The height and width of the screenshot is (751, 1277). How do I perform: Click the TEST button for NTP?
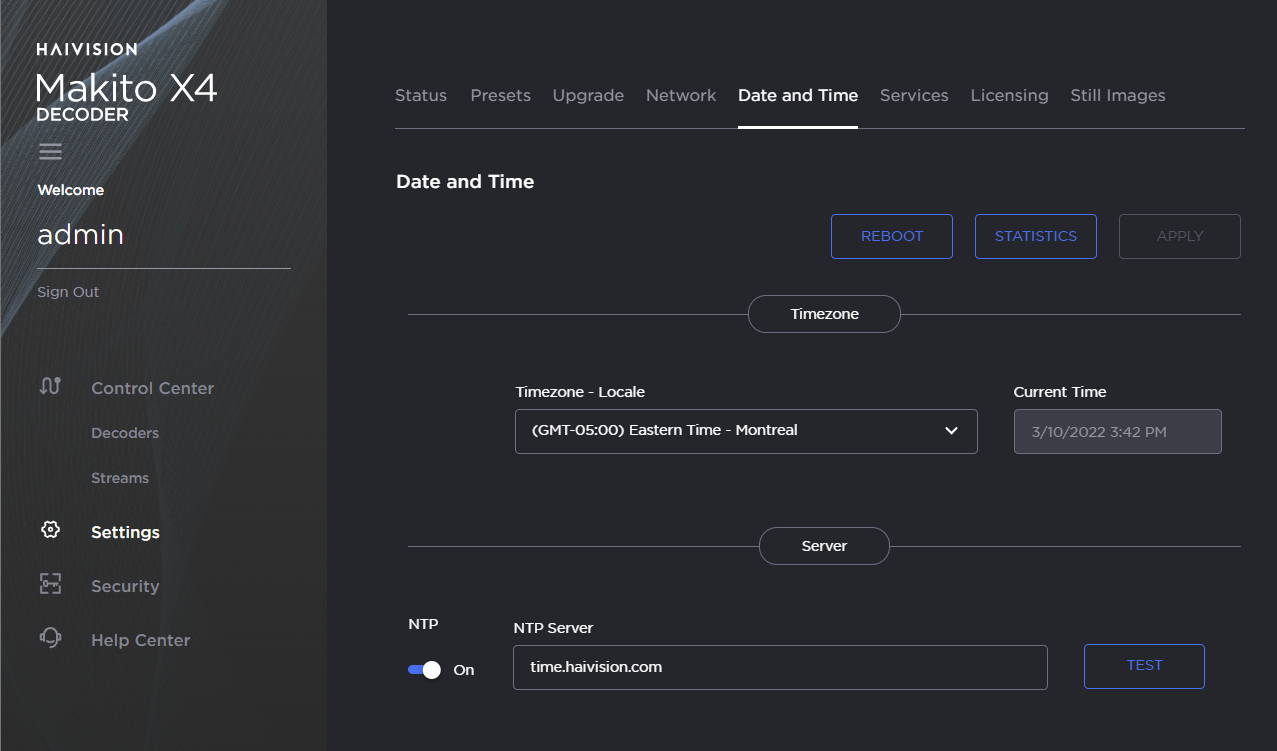[x=1143, y=665]
